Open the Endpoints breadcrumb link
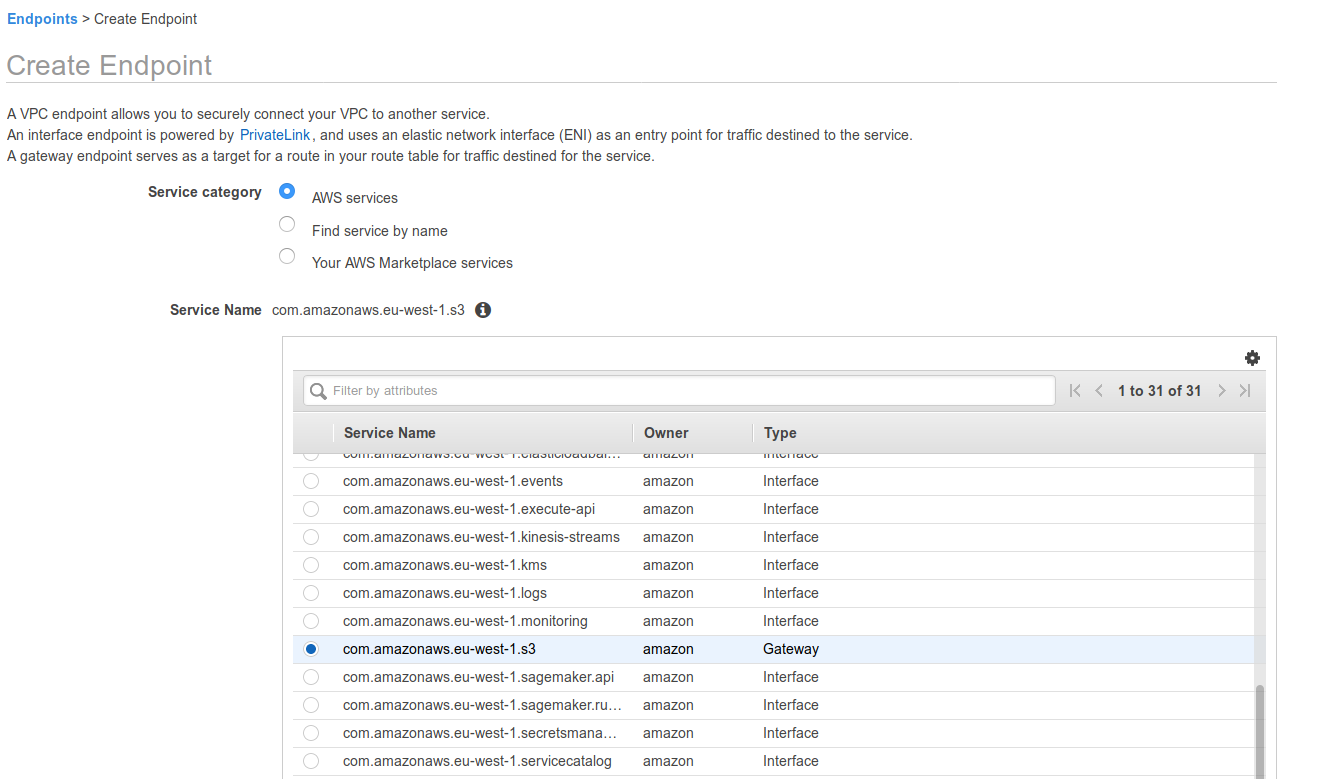Viewport: 1329px width, 779px height. pyautogui.click(x=42, y=18)
